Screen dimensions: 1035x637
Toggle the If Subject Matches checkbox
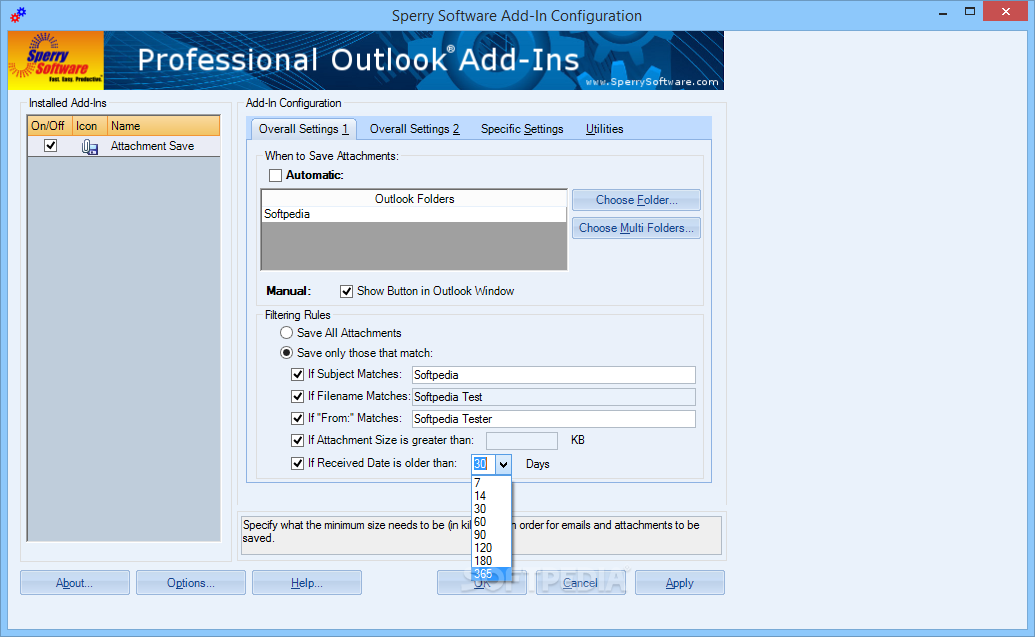[298, 374]
